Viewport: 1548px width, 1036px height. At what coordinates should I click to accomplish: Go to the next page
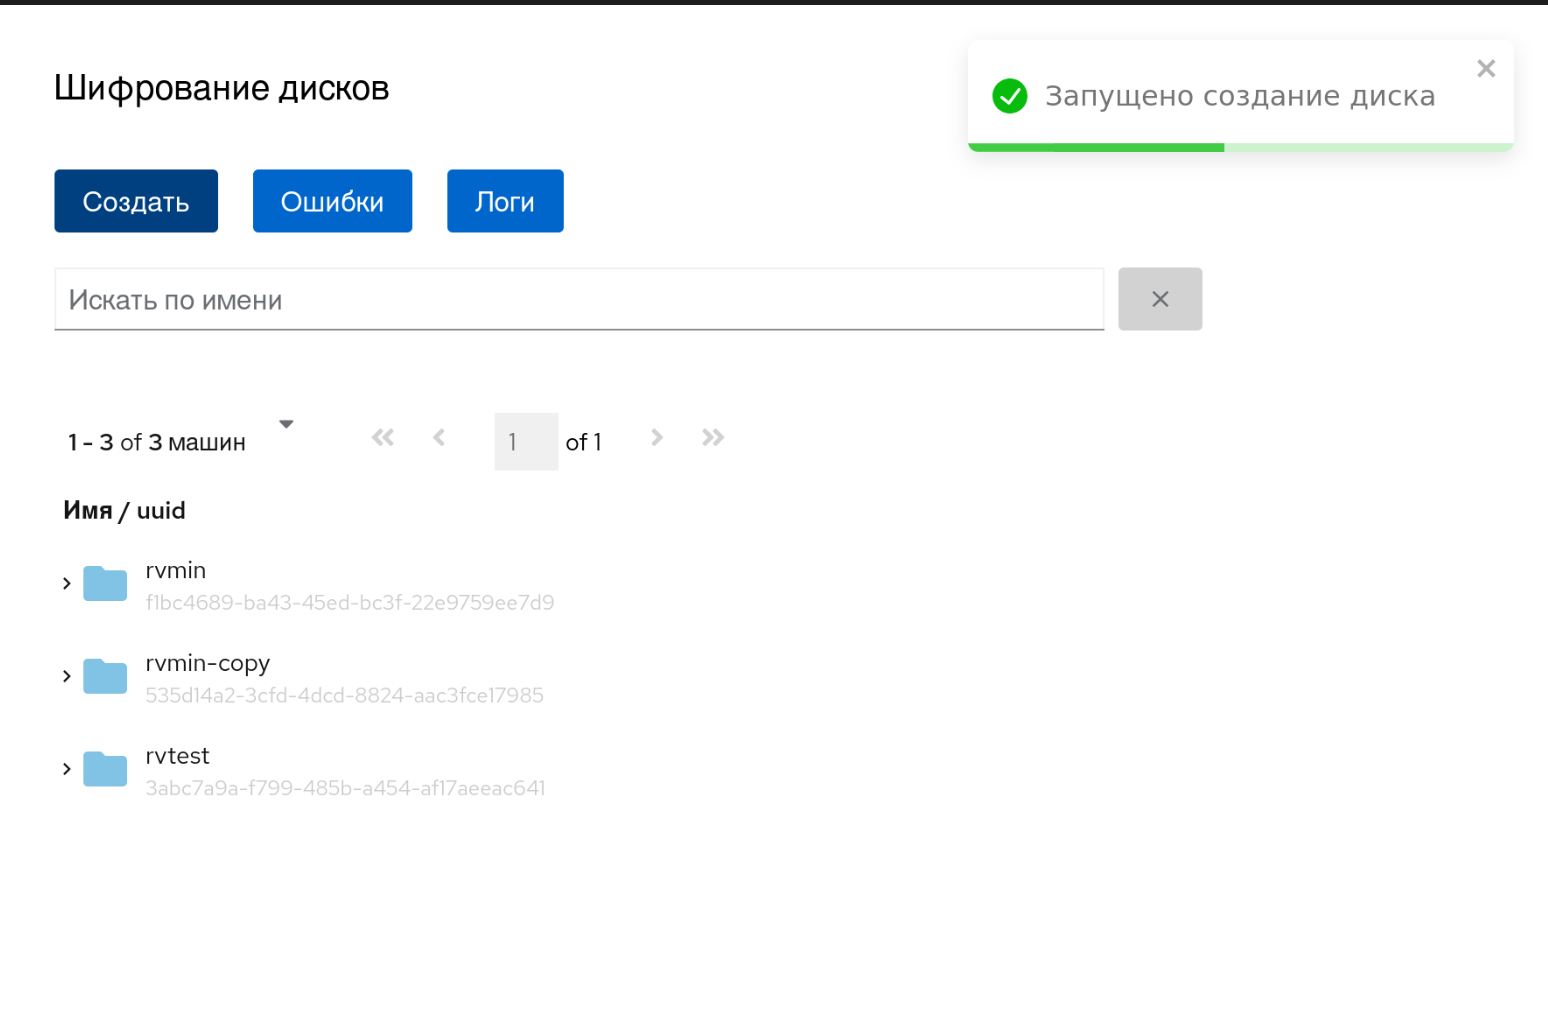[x=657, y=438]
